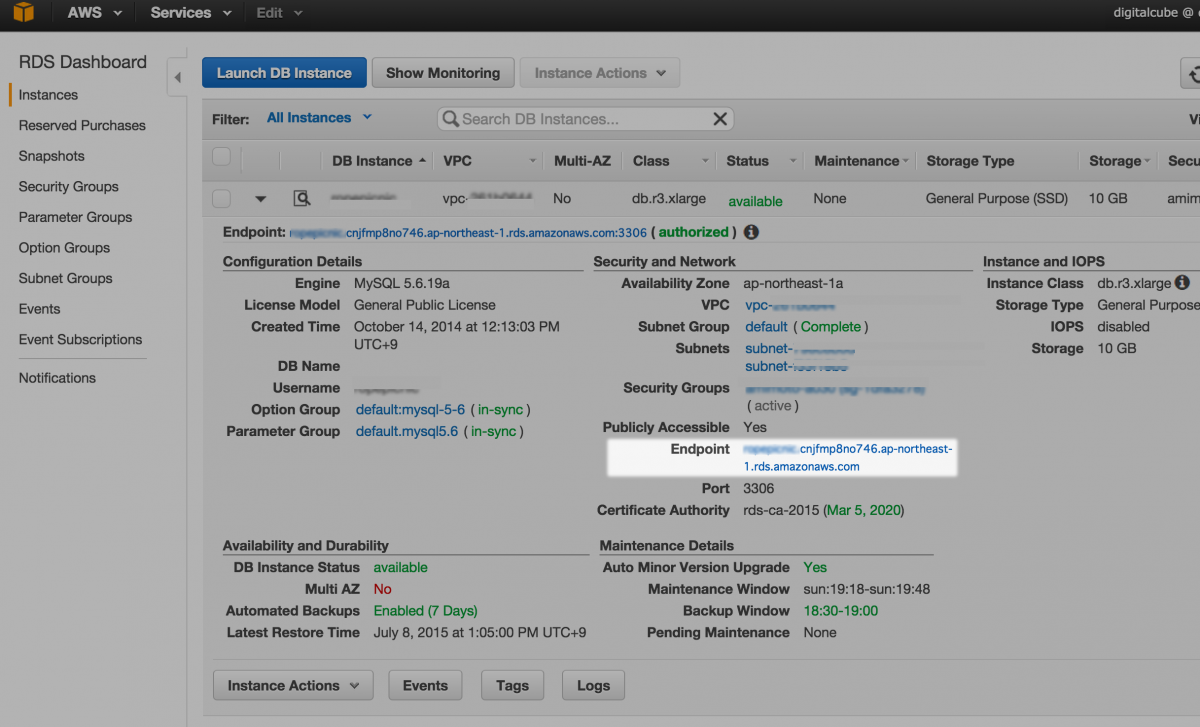Screen dimensions: 1200x727
Task: Click the Launch DB Instance button
Action: pyautogui.click(x=284, y=72)
